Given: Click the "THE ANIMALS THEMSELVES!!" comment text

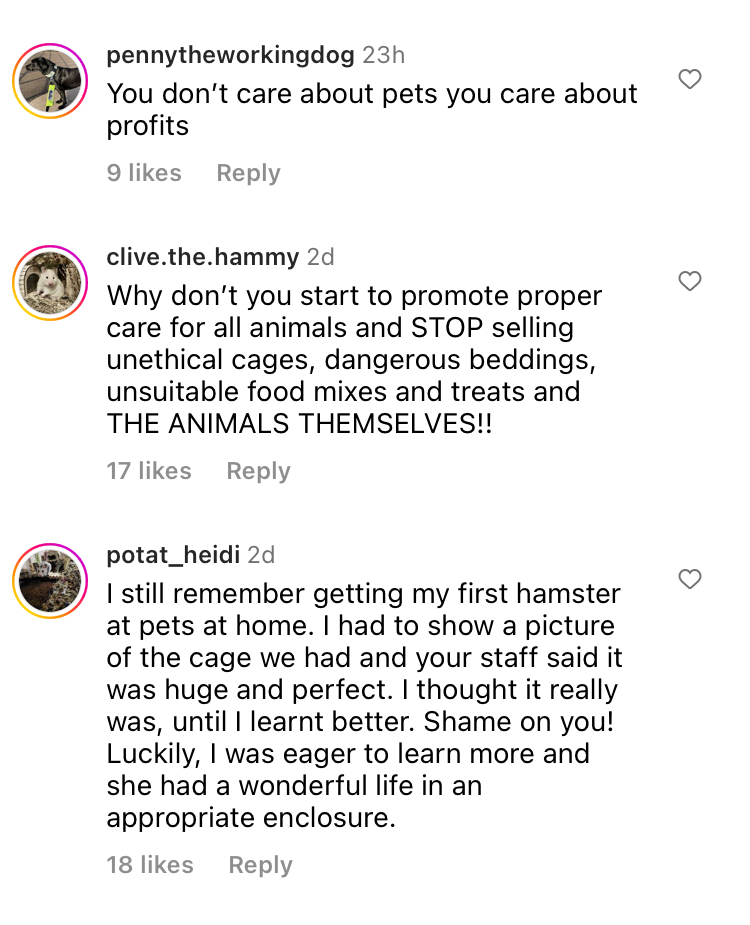Looking at the screenshot, I should (x=299, y=423).
